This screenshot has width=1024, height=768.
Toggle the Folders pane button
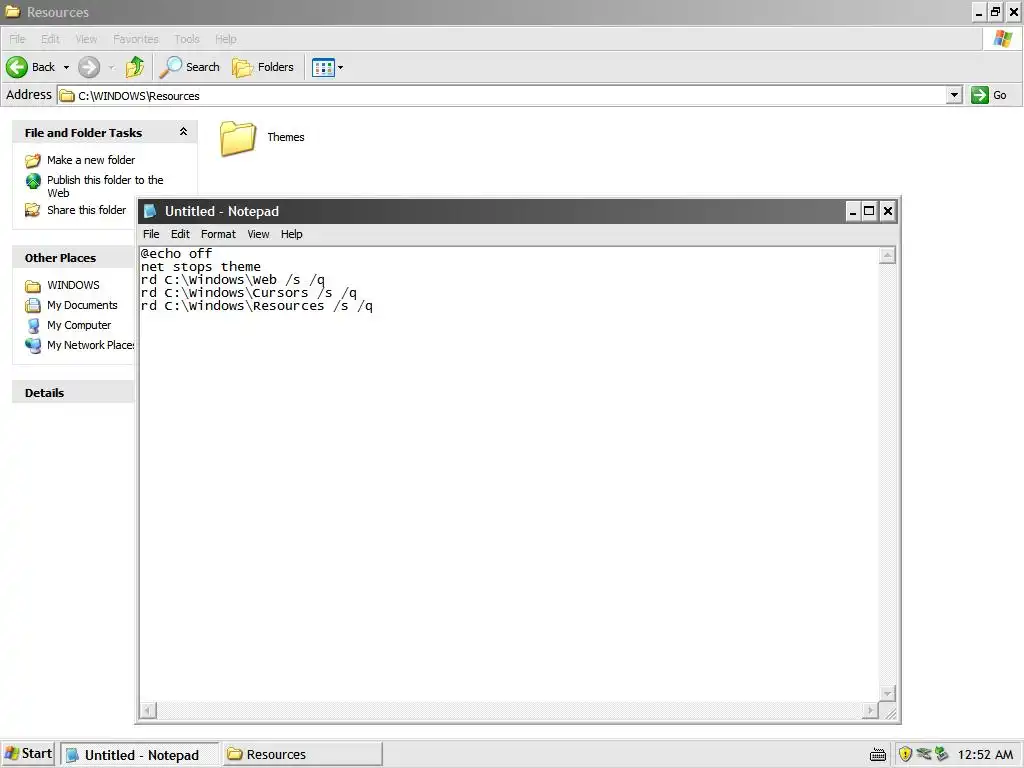point(263,67)
